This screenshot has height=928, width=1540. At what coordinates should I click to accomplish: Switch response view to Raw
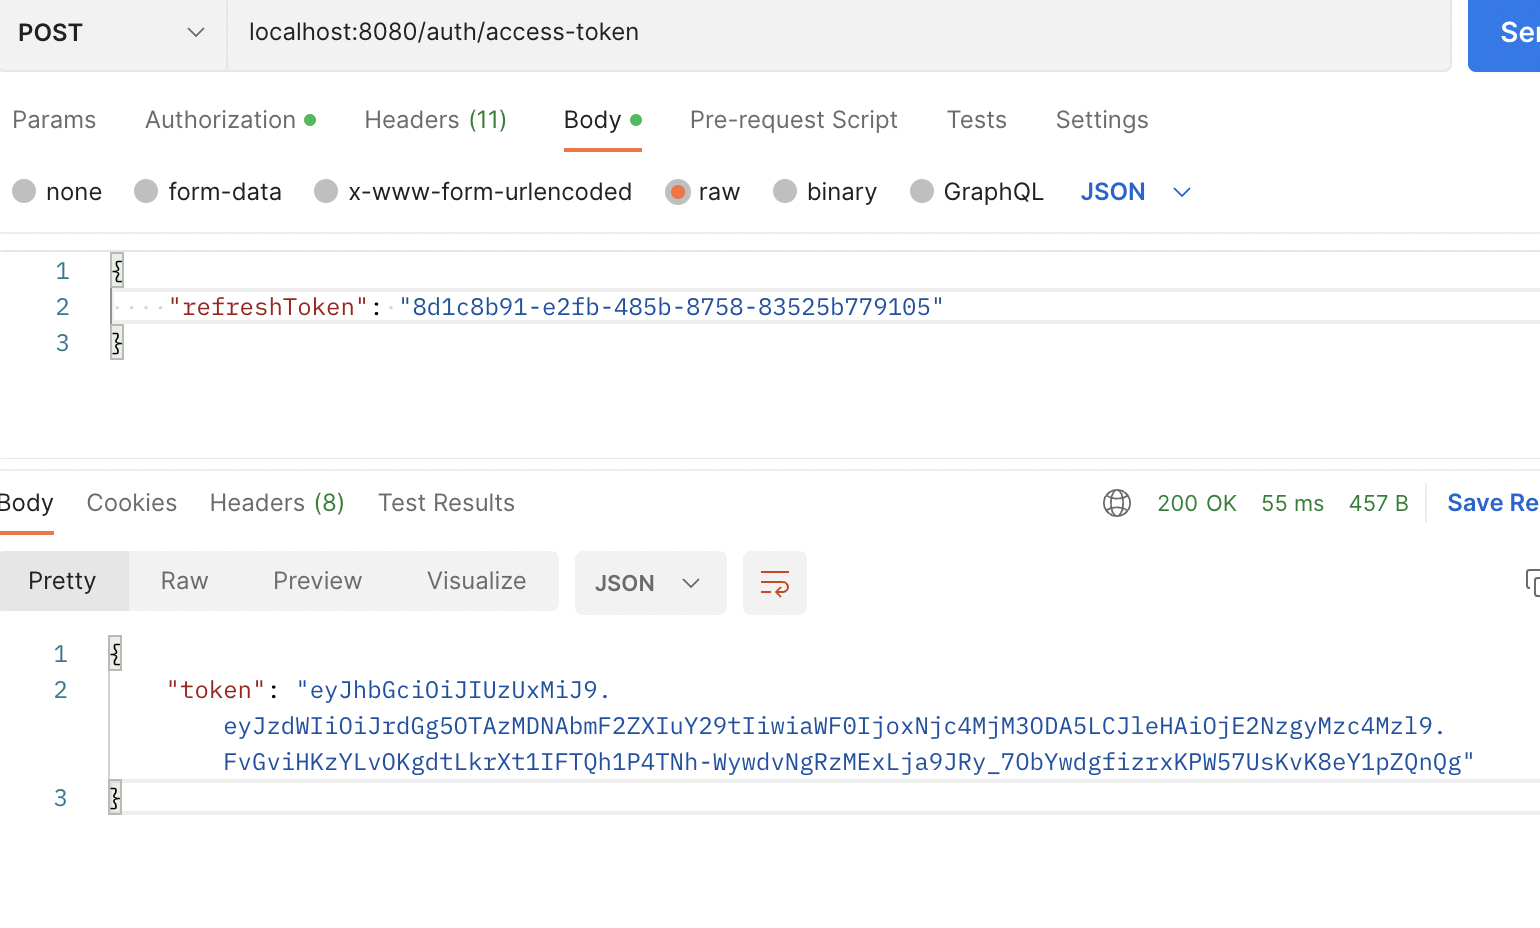[x=185, y=581]
